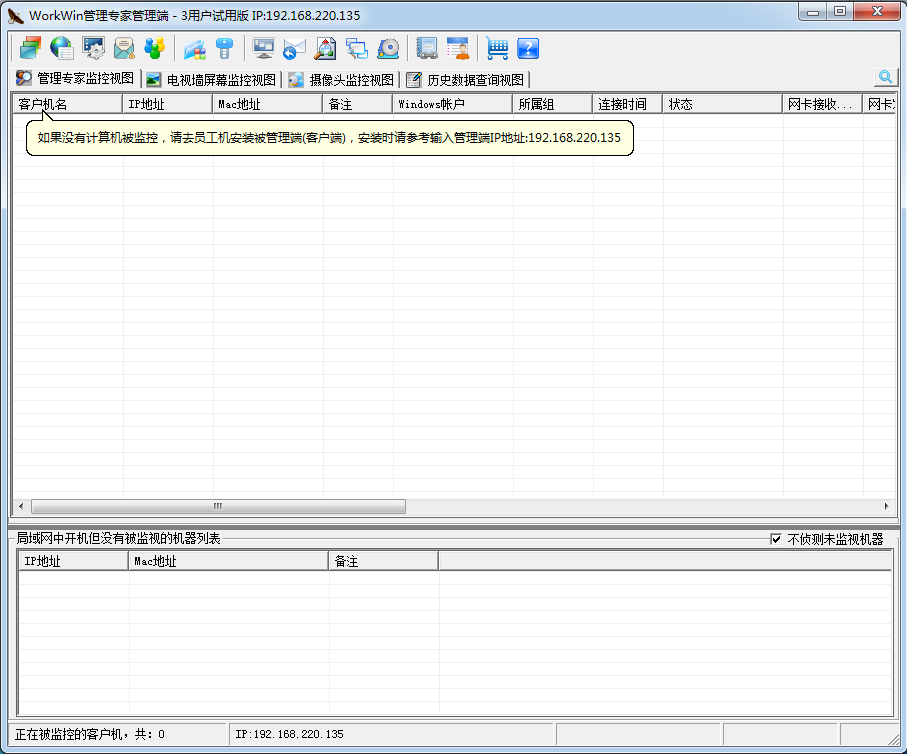
Task: Click the disc drive toolbar icon
Action: 388,48
